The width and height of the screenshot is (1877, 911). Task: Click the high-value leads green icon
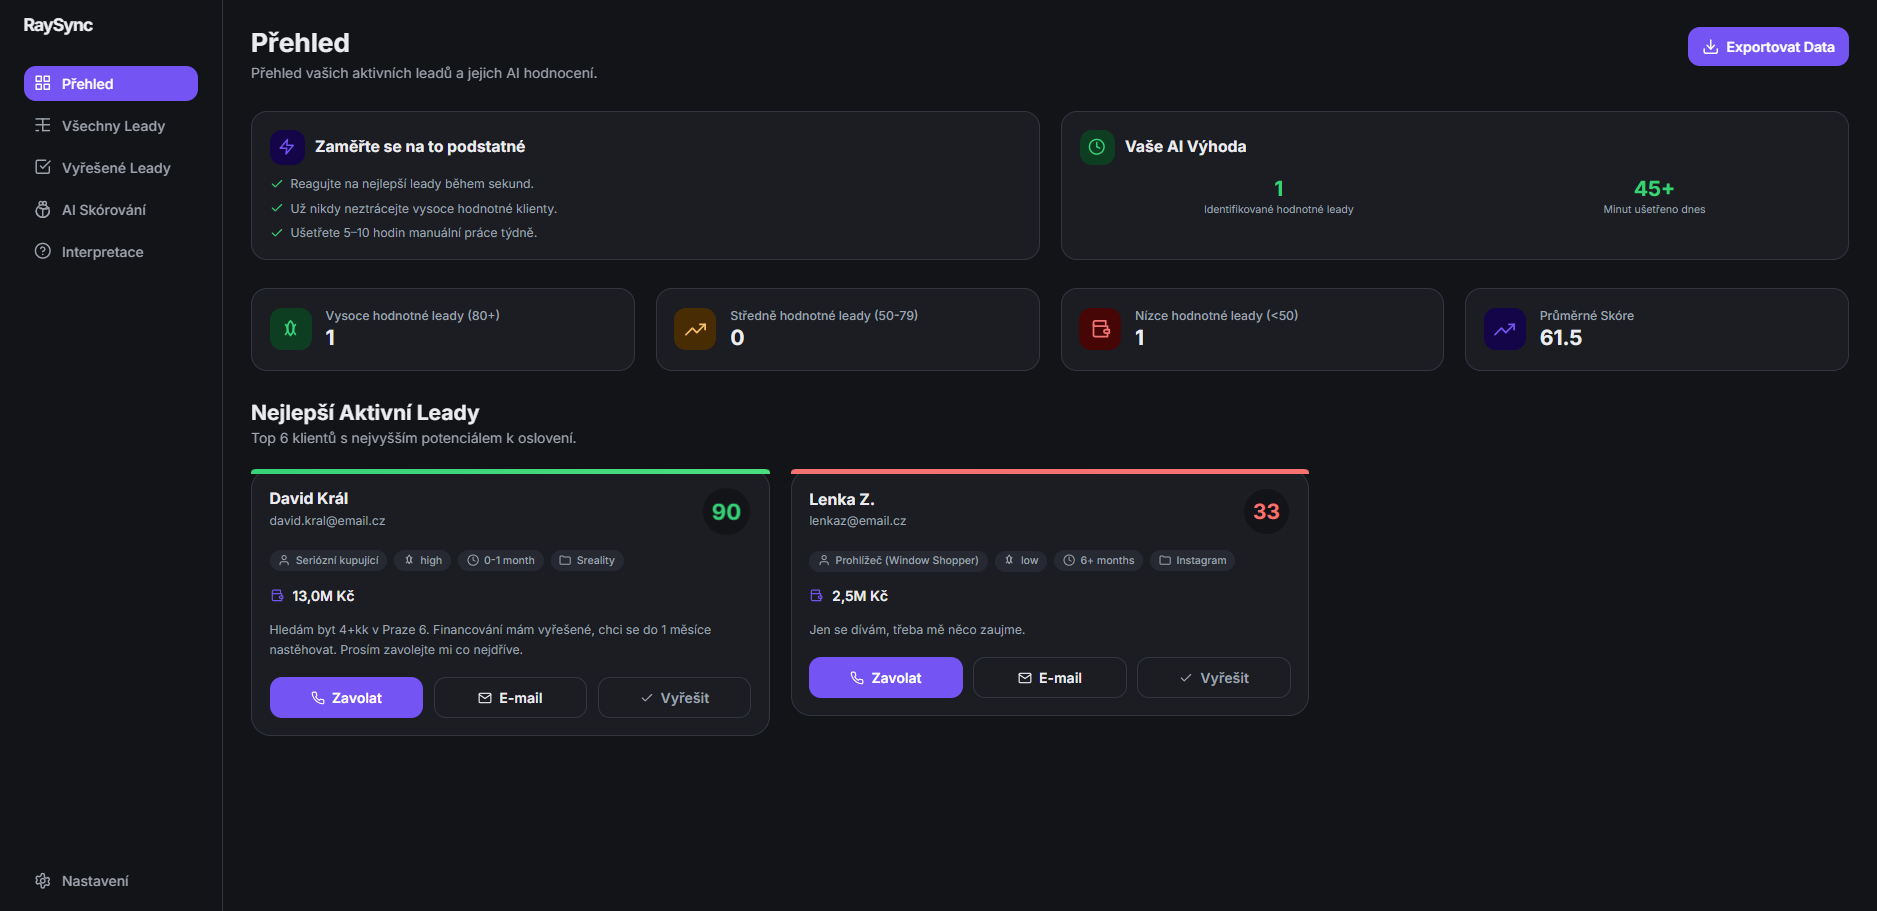(x=290, y=329)
